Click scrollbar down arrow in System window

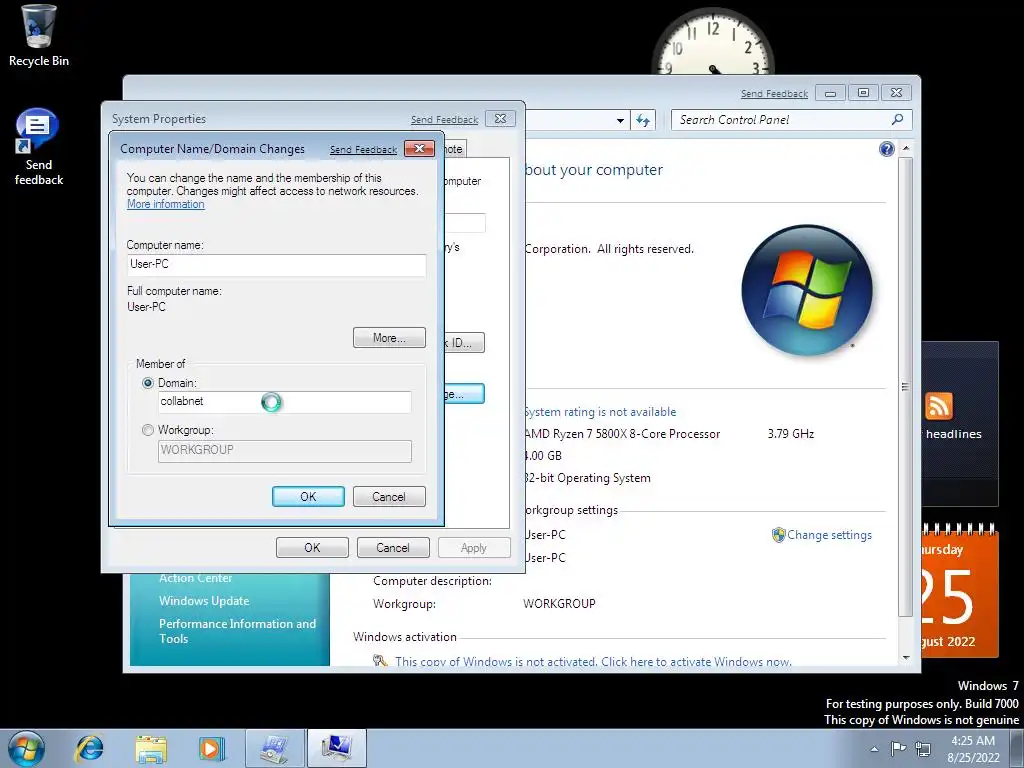[x=906, y=658]
